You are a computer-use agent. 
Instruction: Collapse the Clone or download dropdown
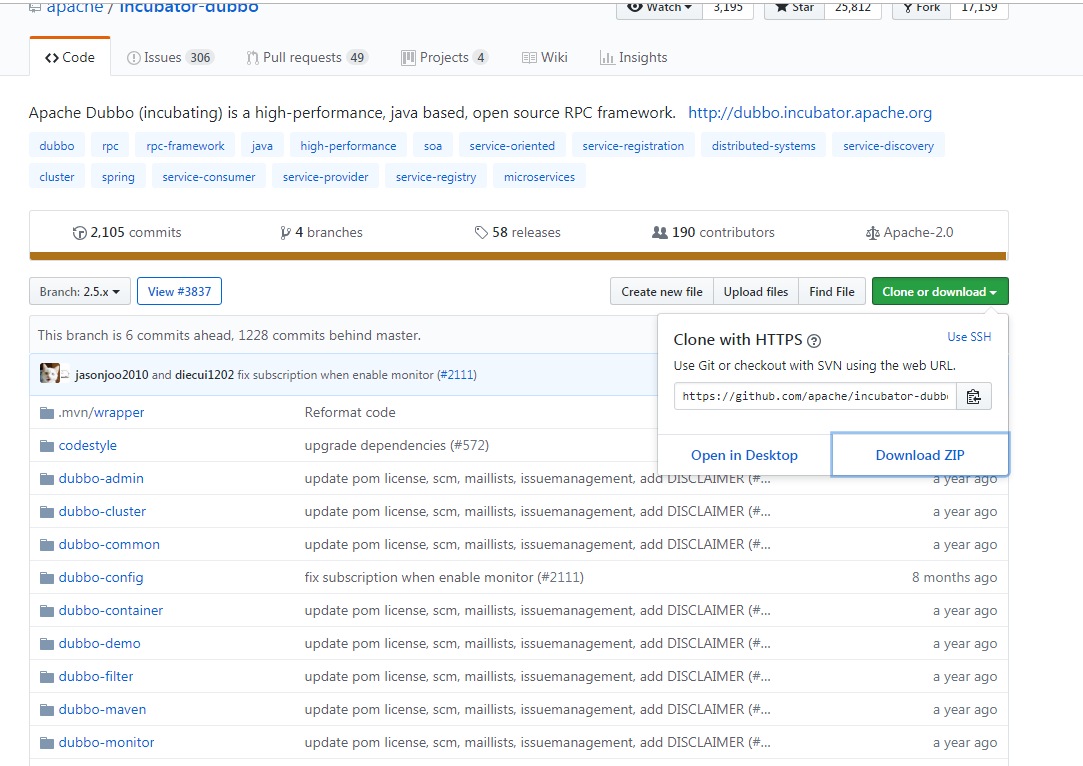tap(940, 291)
